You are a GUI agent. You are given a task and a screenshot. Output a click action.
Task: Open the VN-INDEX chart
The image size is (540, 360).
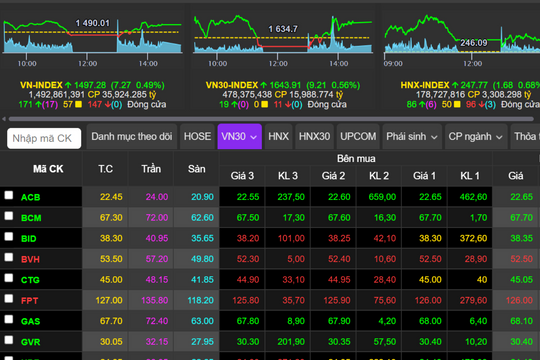pyautogui.click(x=92, y=38)
